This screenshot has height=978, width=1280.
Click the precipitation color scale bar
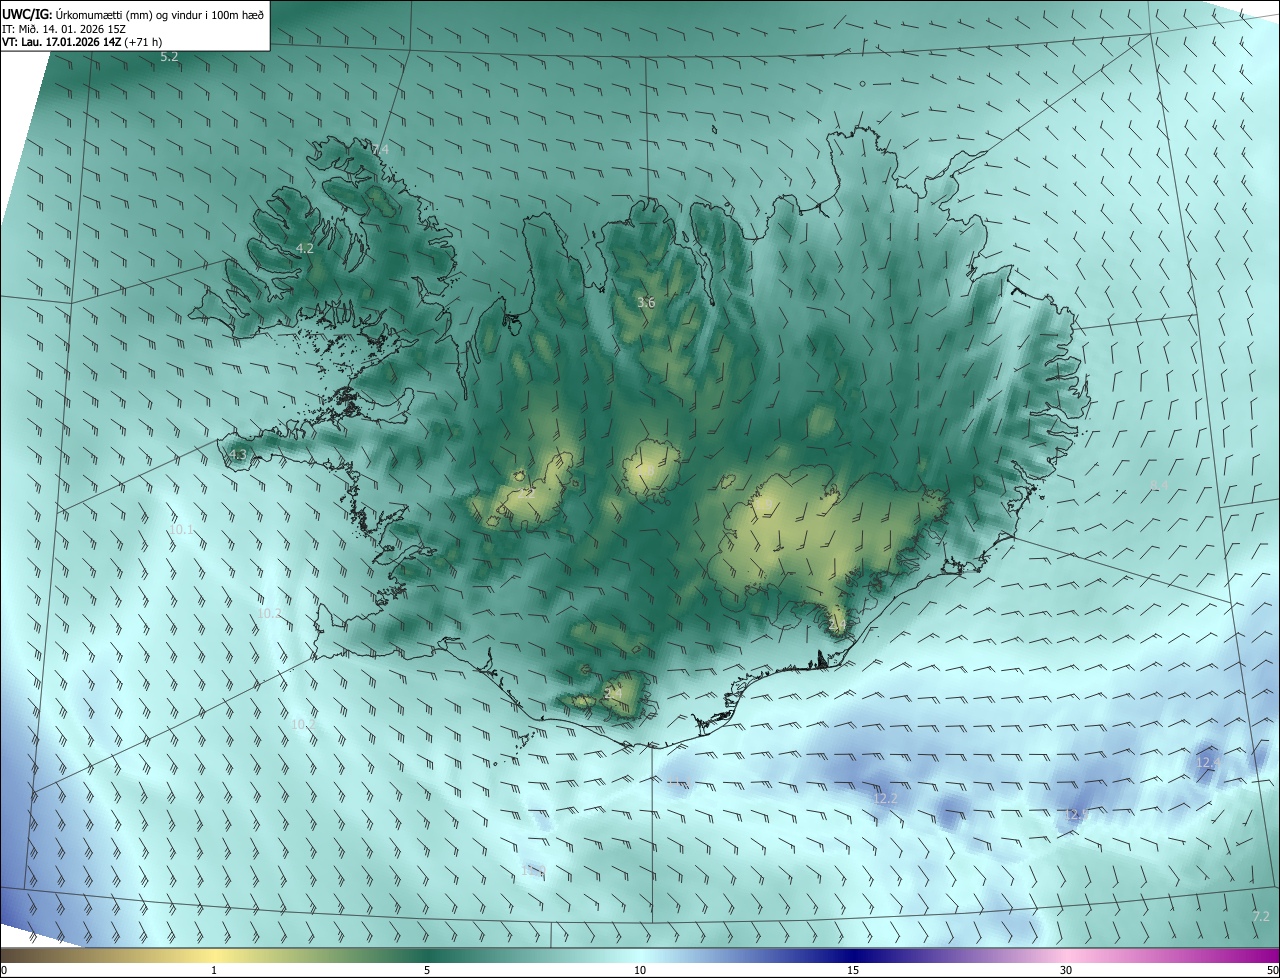coord(640,956)
